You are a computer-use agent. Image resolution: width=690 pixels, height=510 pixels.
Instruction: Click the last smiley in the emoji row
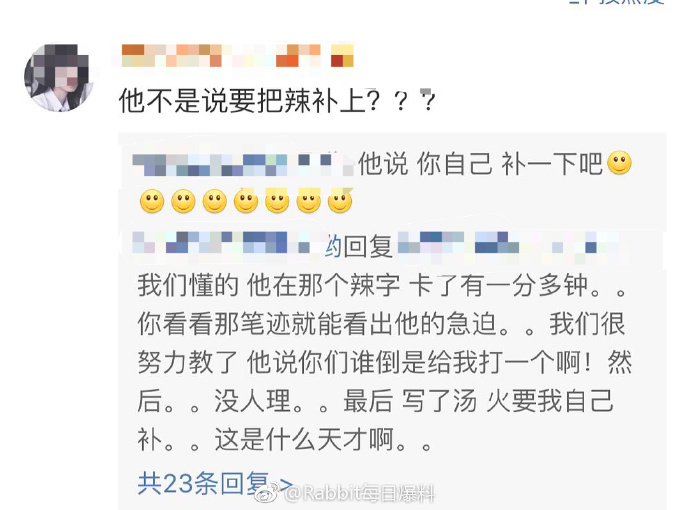click(x=340, y=201)
